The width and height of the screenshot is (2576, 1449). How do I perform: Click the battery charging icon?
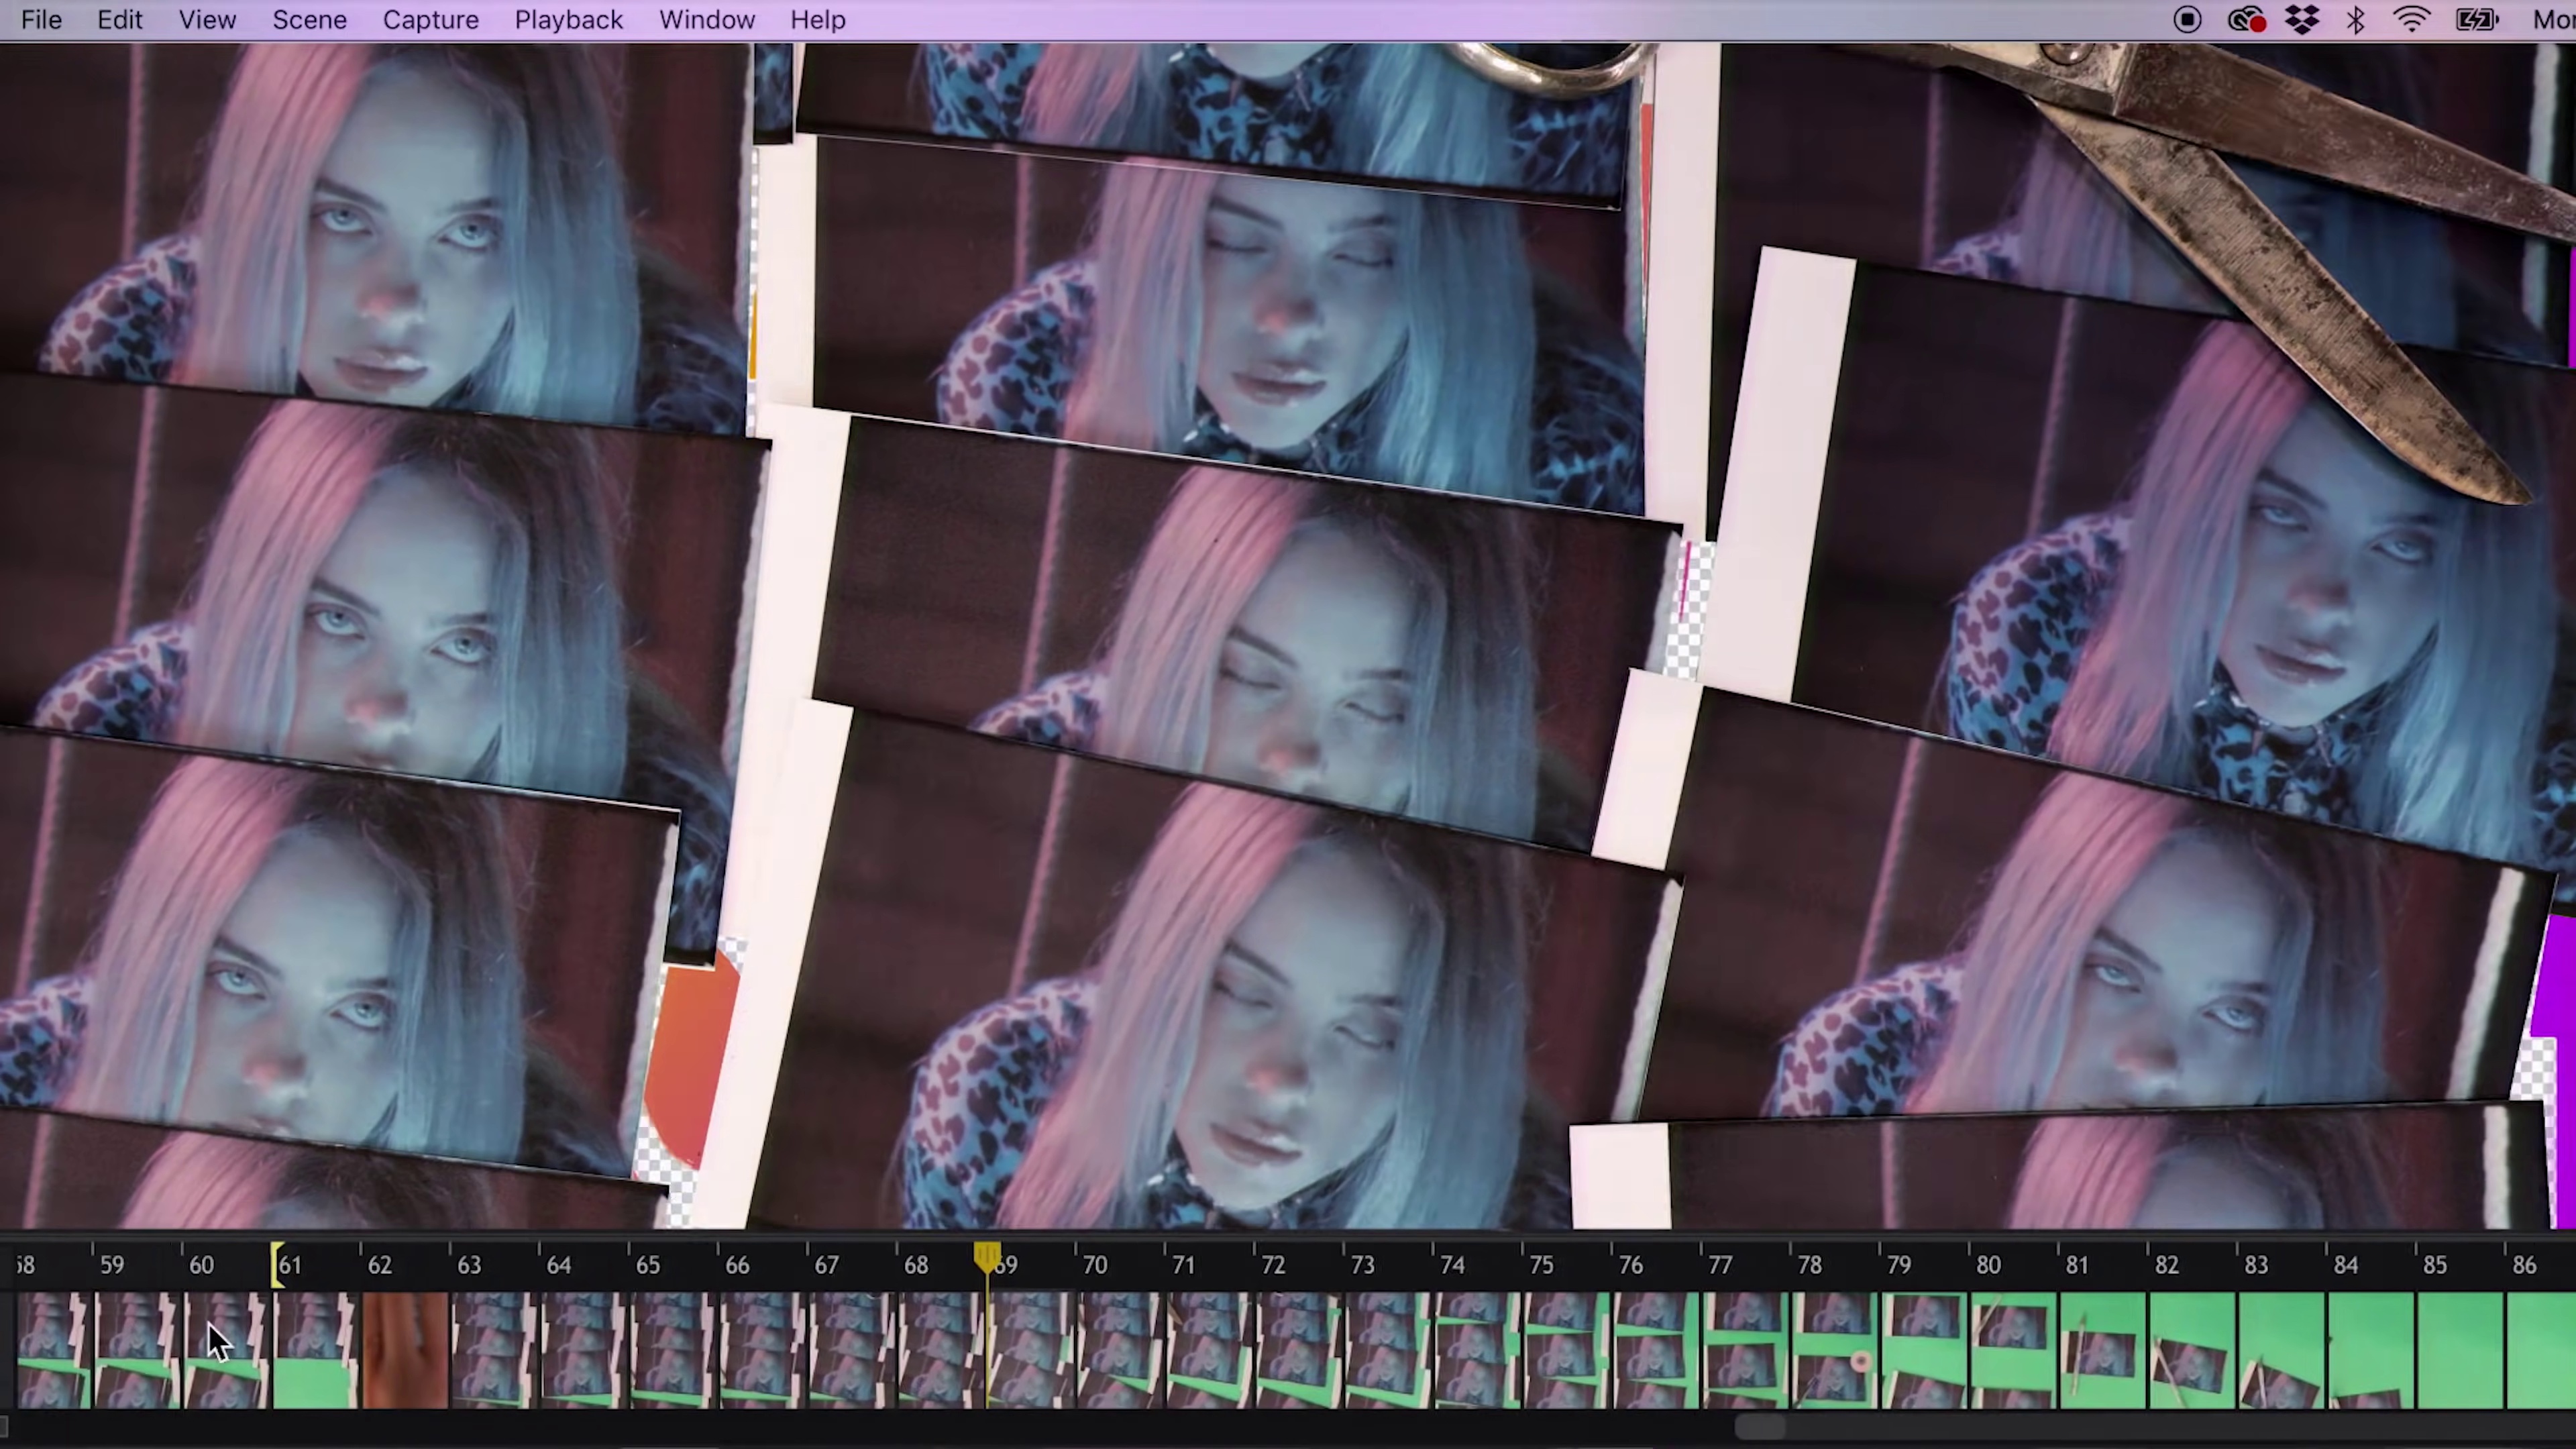pos(2476,20)
